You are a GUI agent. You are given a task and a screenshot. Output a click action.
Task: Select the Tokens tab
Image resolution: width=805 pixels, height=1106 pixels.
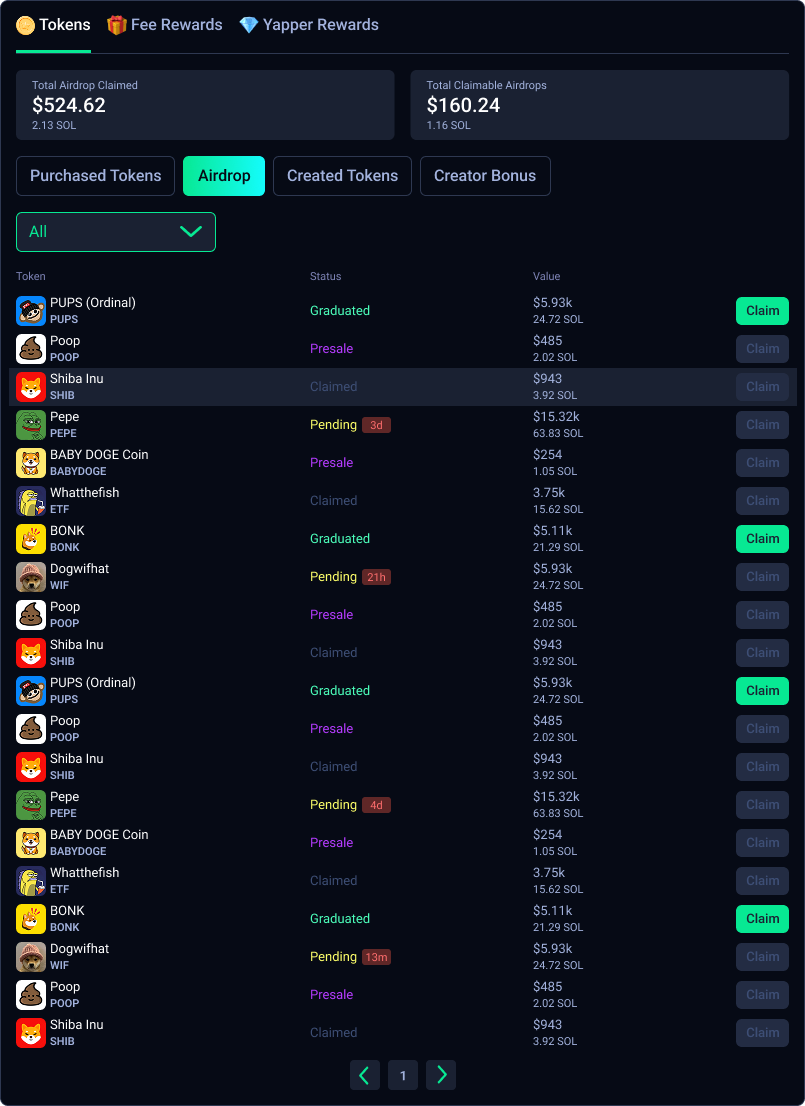point(54,25)
